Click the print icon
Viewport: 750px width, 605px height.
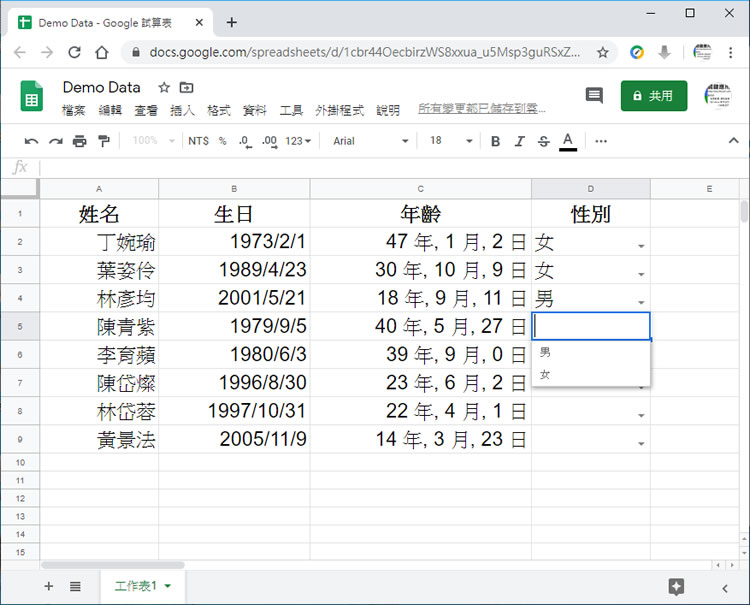coord(80,141)
